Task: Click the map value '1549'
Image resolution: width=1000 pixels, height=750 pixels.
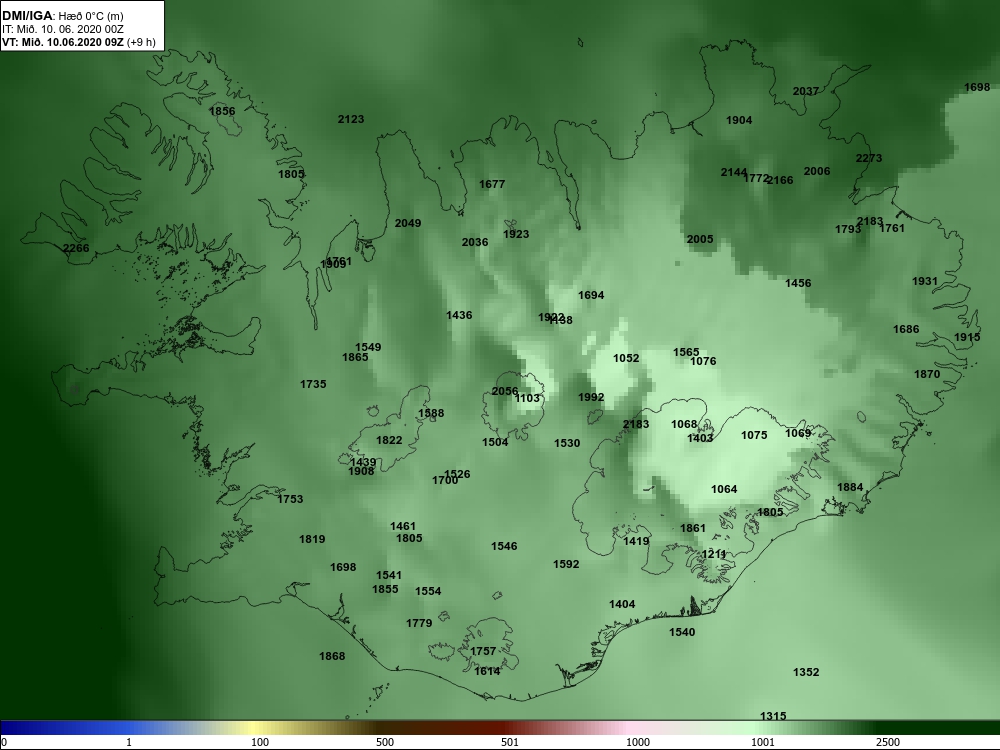Action: tap(368, 347)
